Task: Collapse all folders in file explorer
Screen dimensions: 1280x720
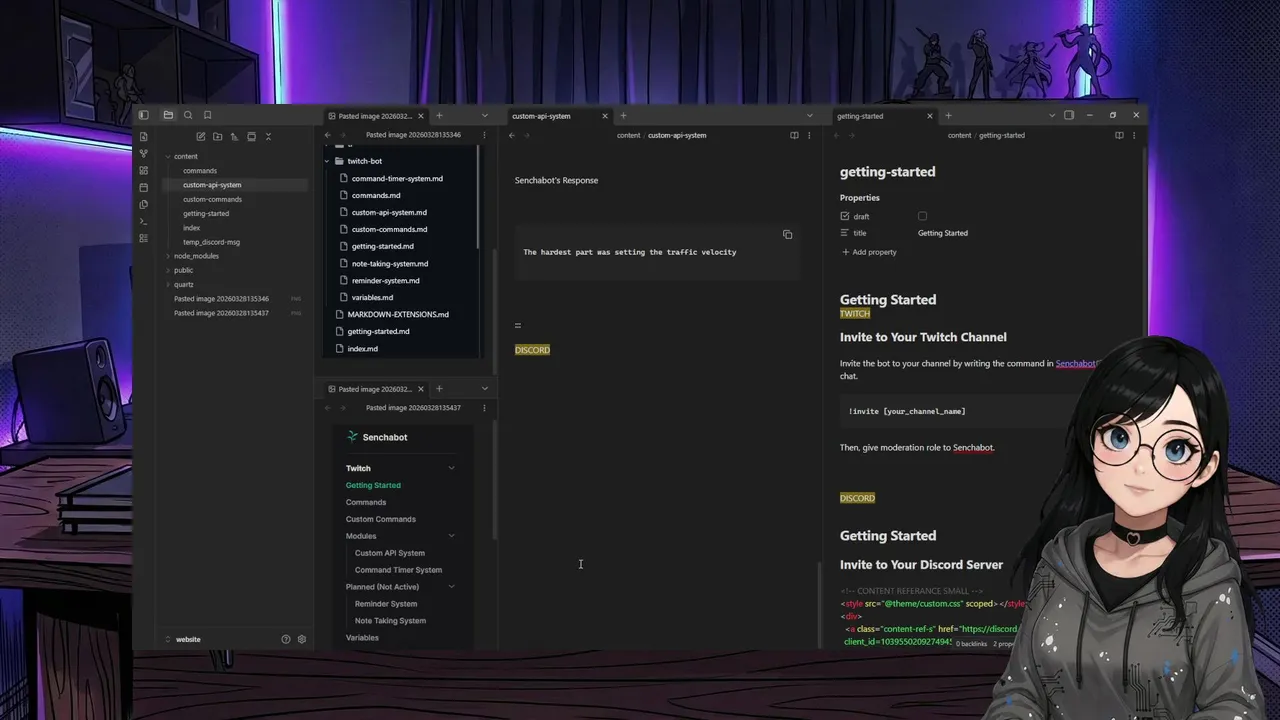Action: (268, 136)
